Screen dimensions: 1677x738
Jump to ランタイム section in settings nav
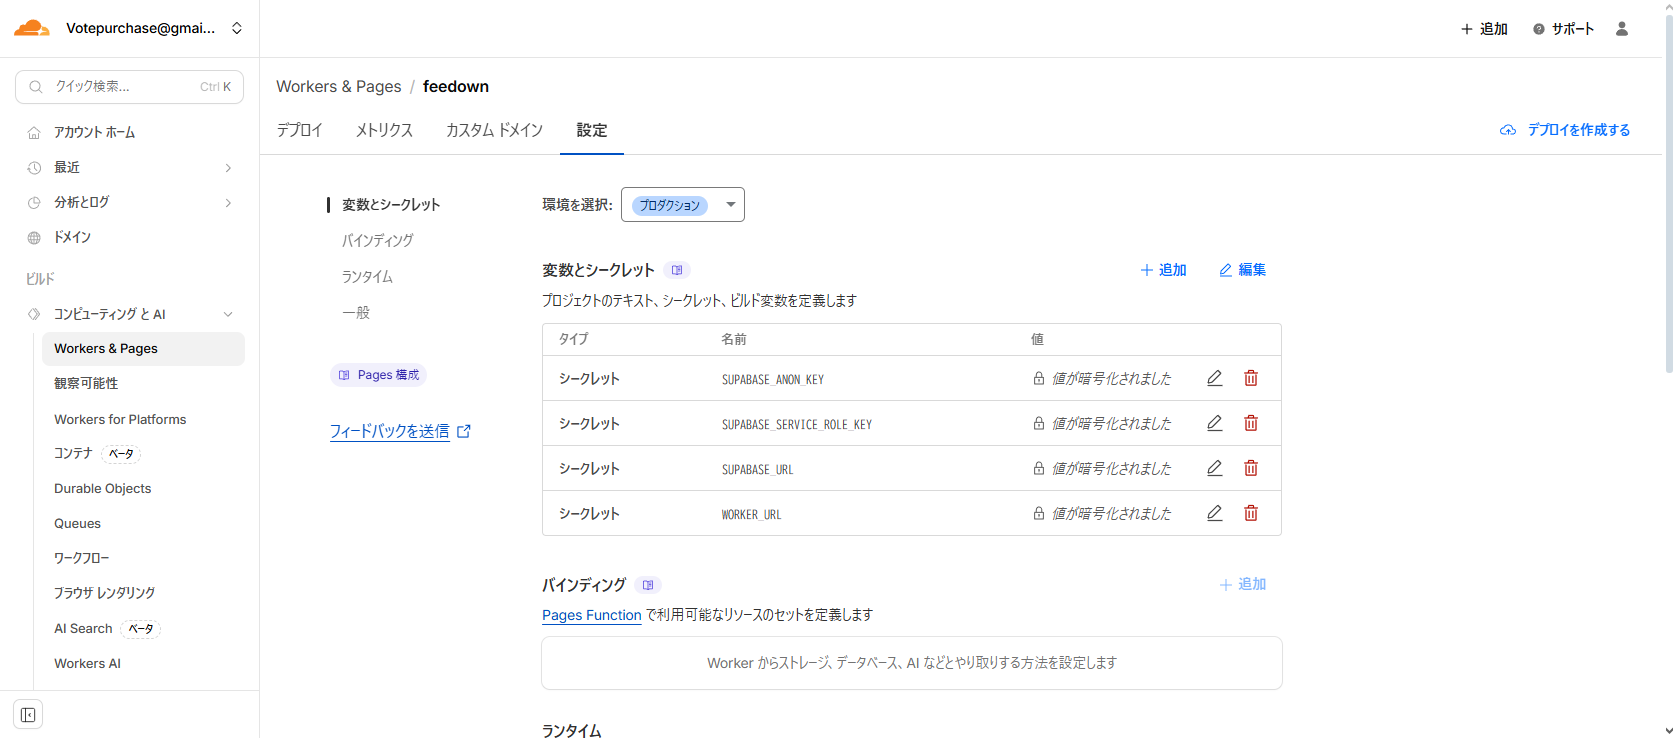pyautogui.click(x=367, y=277)
